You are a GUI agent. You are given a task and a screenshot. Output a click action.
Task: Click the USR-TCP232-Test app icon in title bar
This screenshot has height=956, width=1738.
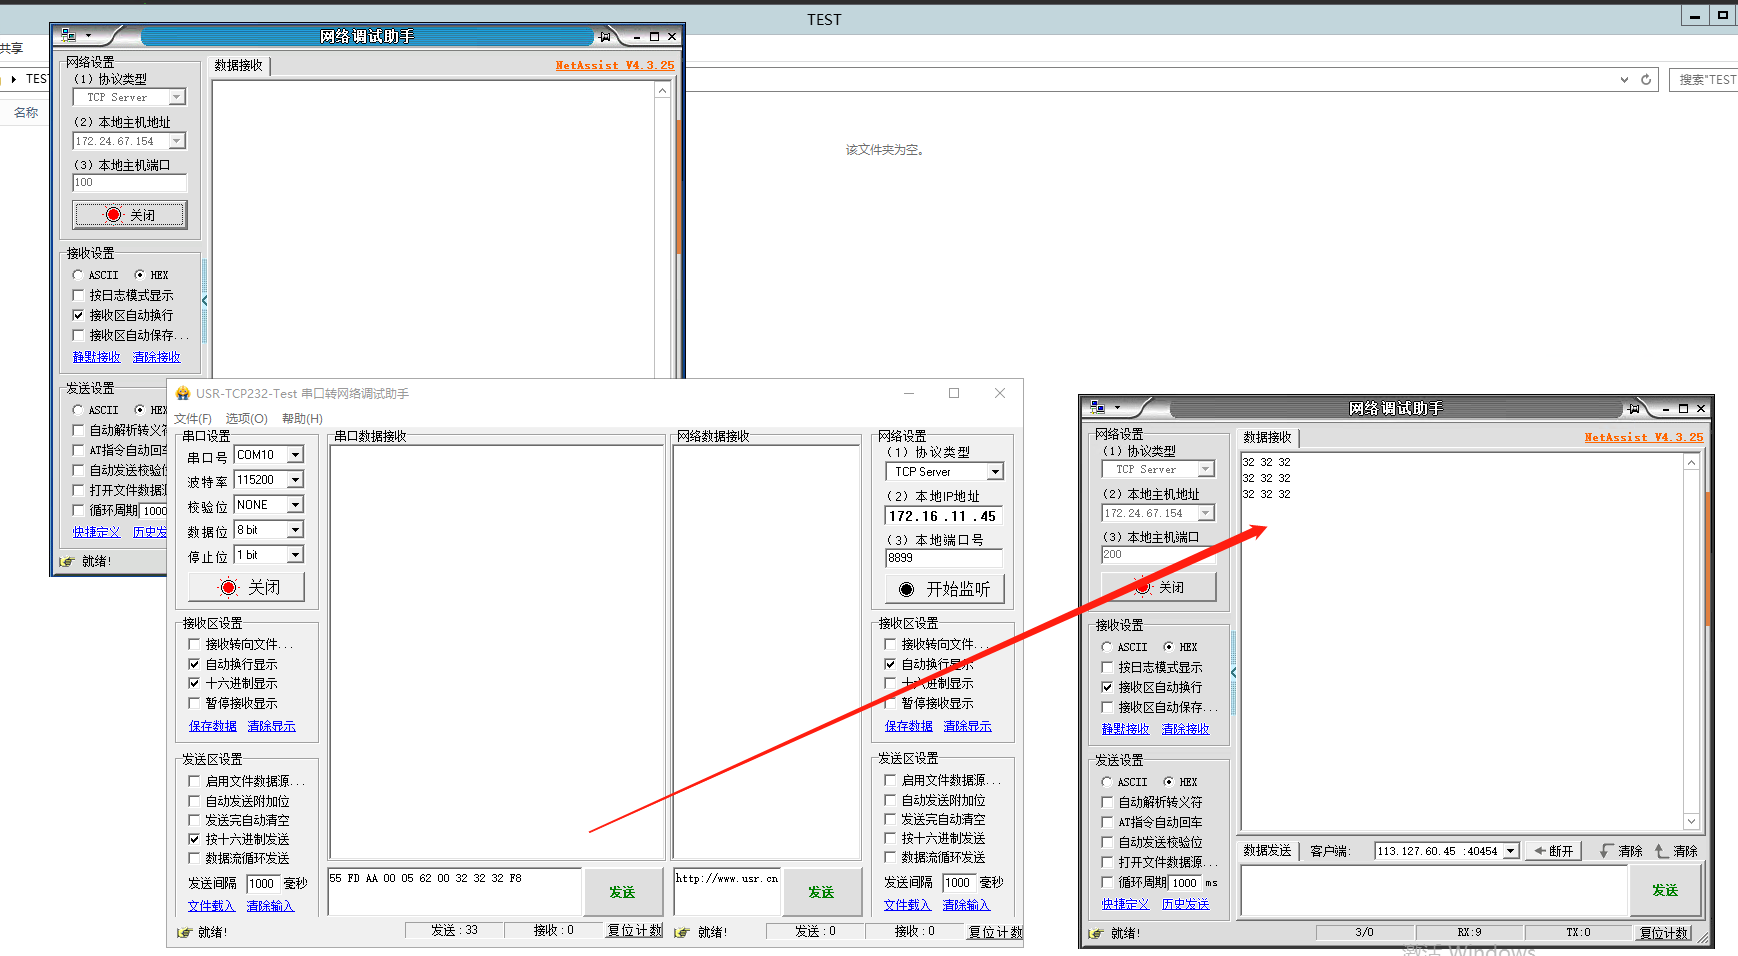coord(183,394)
